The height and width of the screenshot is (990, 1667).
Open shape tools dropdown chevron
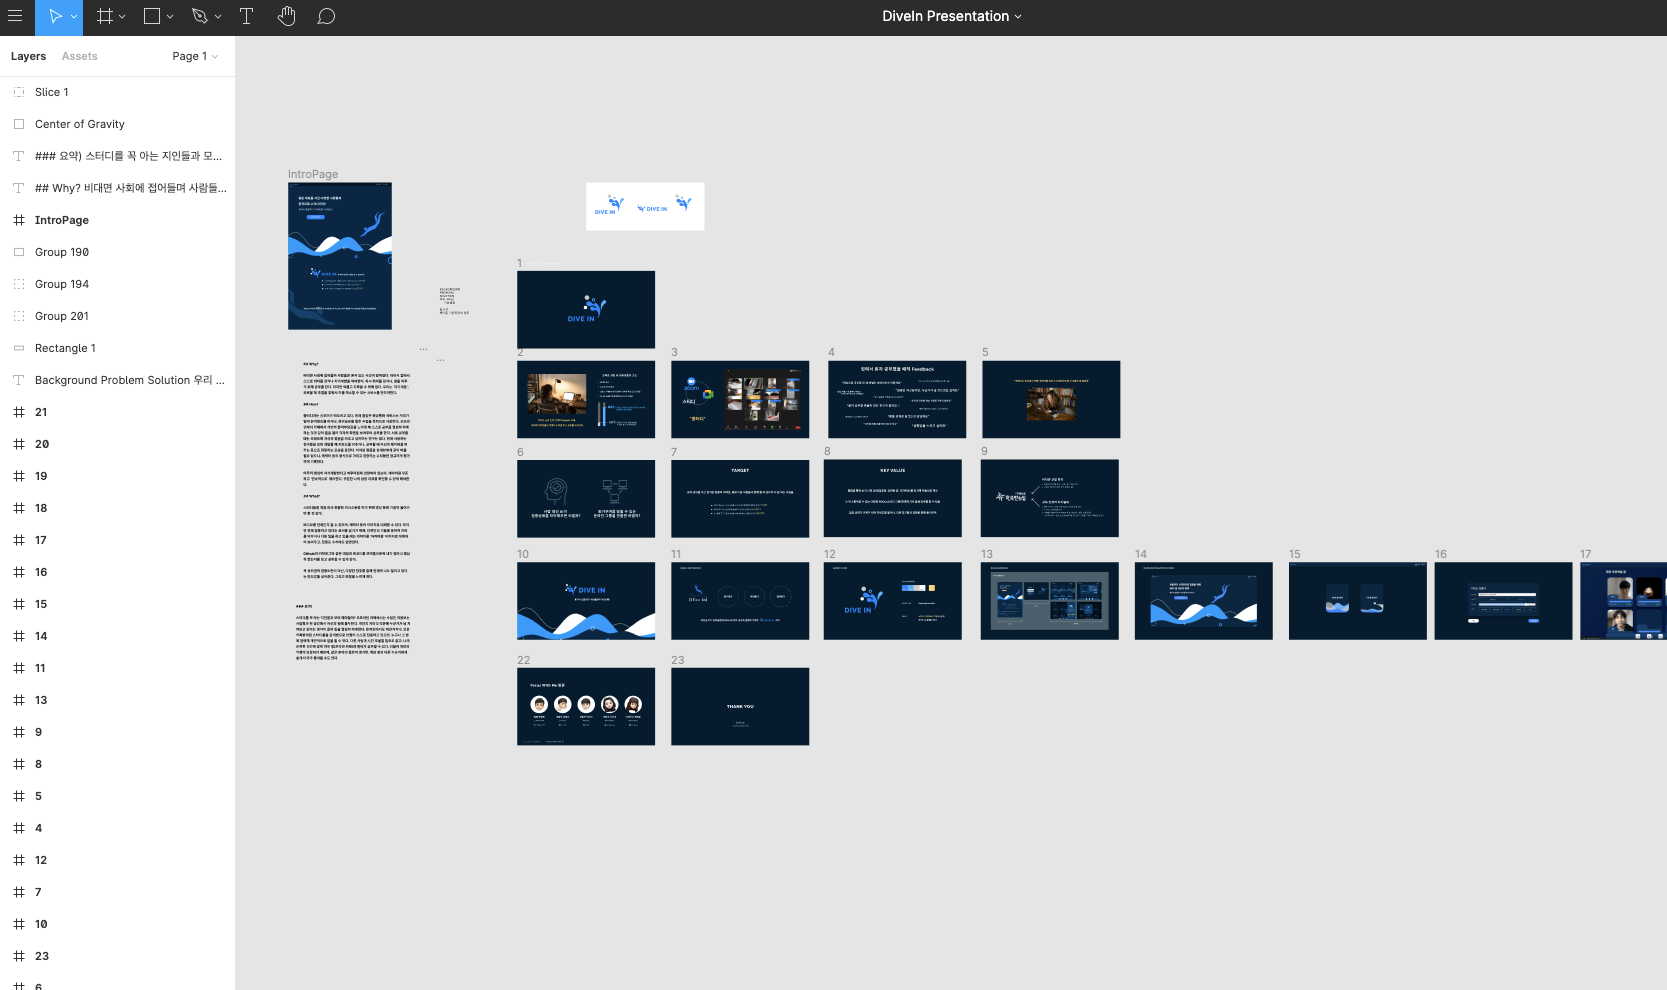pyautogui.click(x=170, y=17)
